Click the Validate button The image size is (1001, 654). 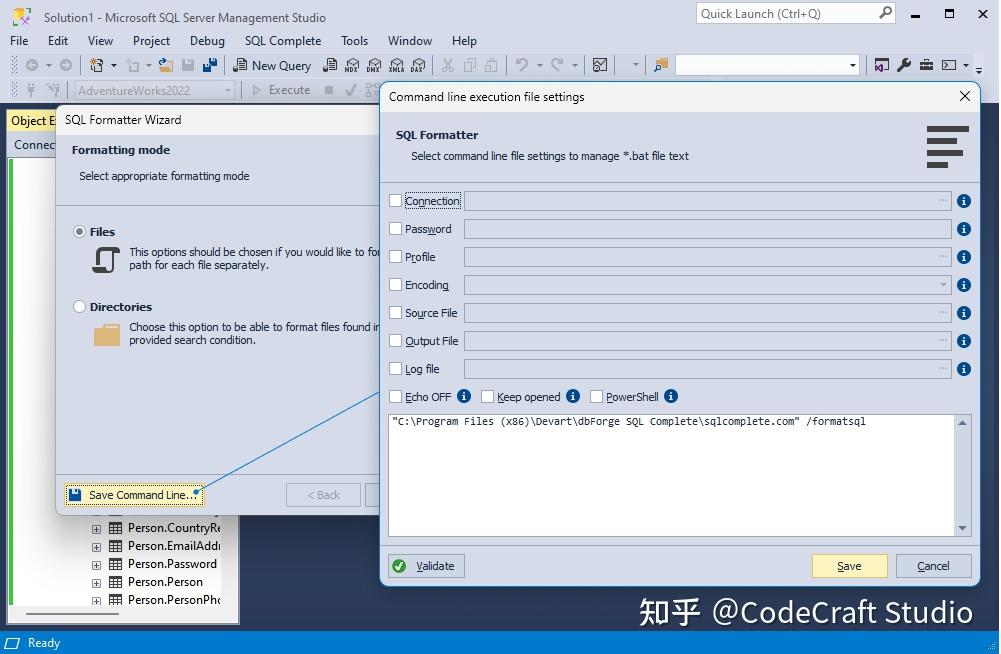(426, 566)
